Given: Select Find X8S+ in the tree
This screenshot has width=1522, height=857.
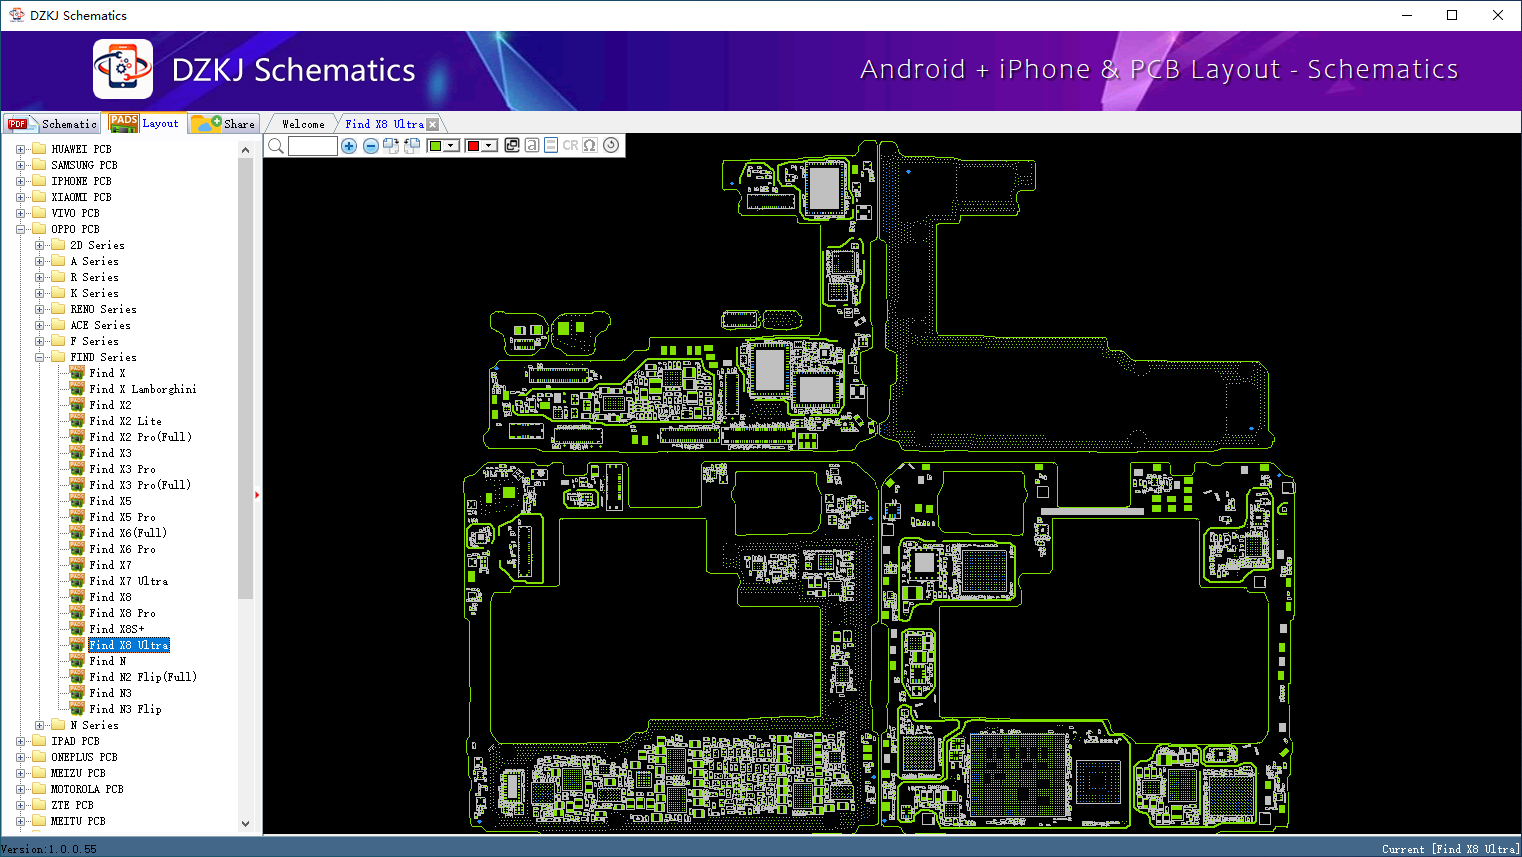Looking at the screenshot, I should [x=117, y=629].
